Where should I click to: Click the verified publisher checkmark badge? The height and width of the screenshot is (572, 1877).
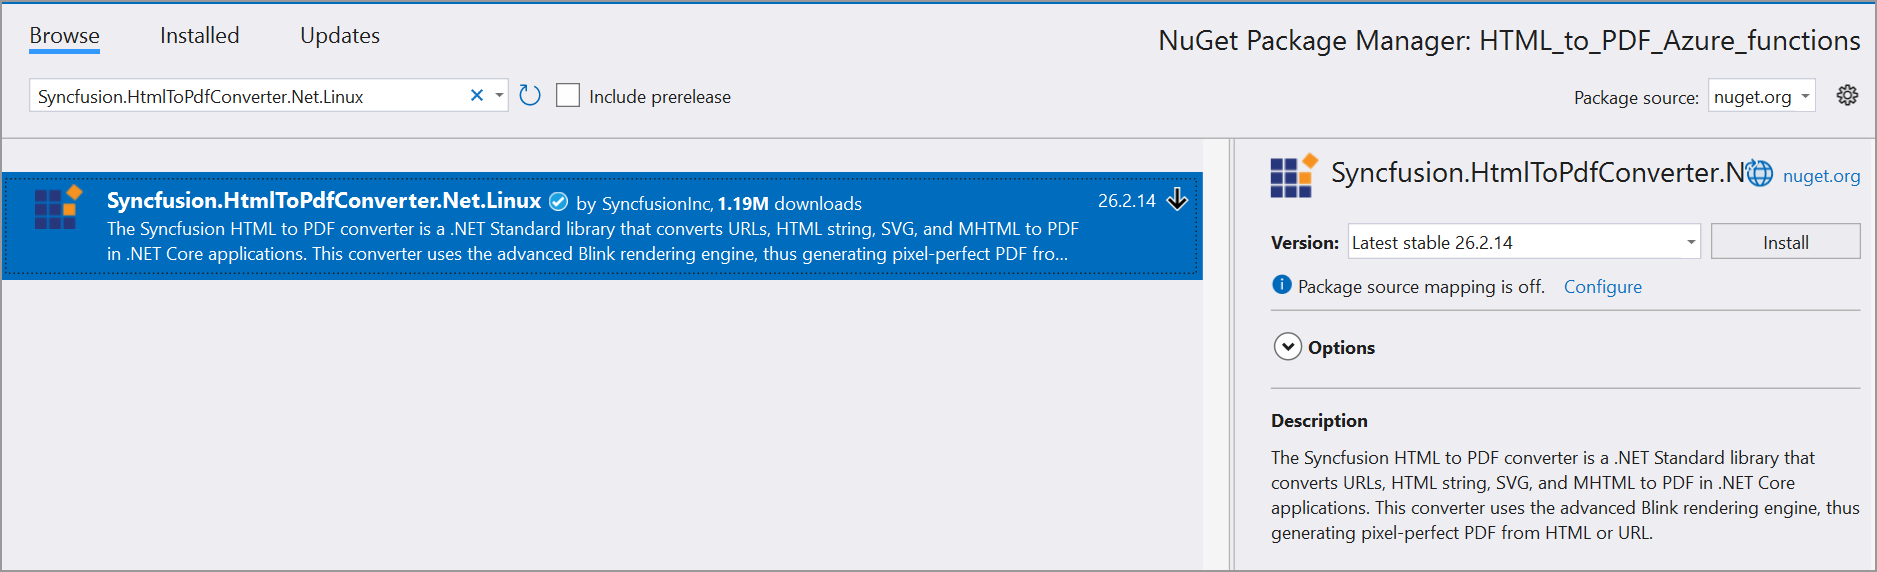(559, 202)
